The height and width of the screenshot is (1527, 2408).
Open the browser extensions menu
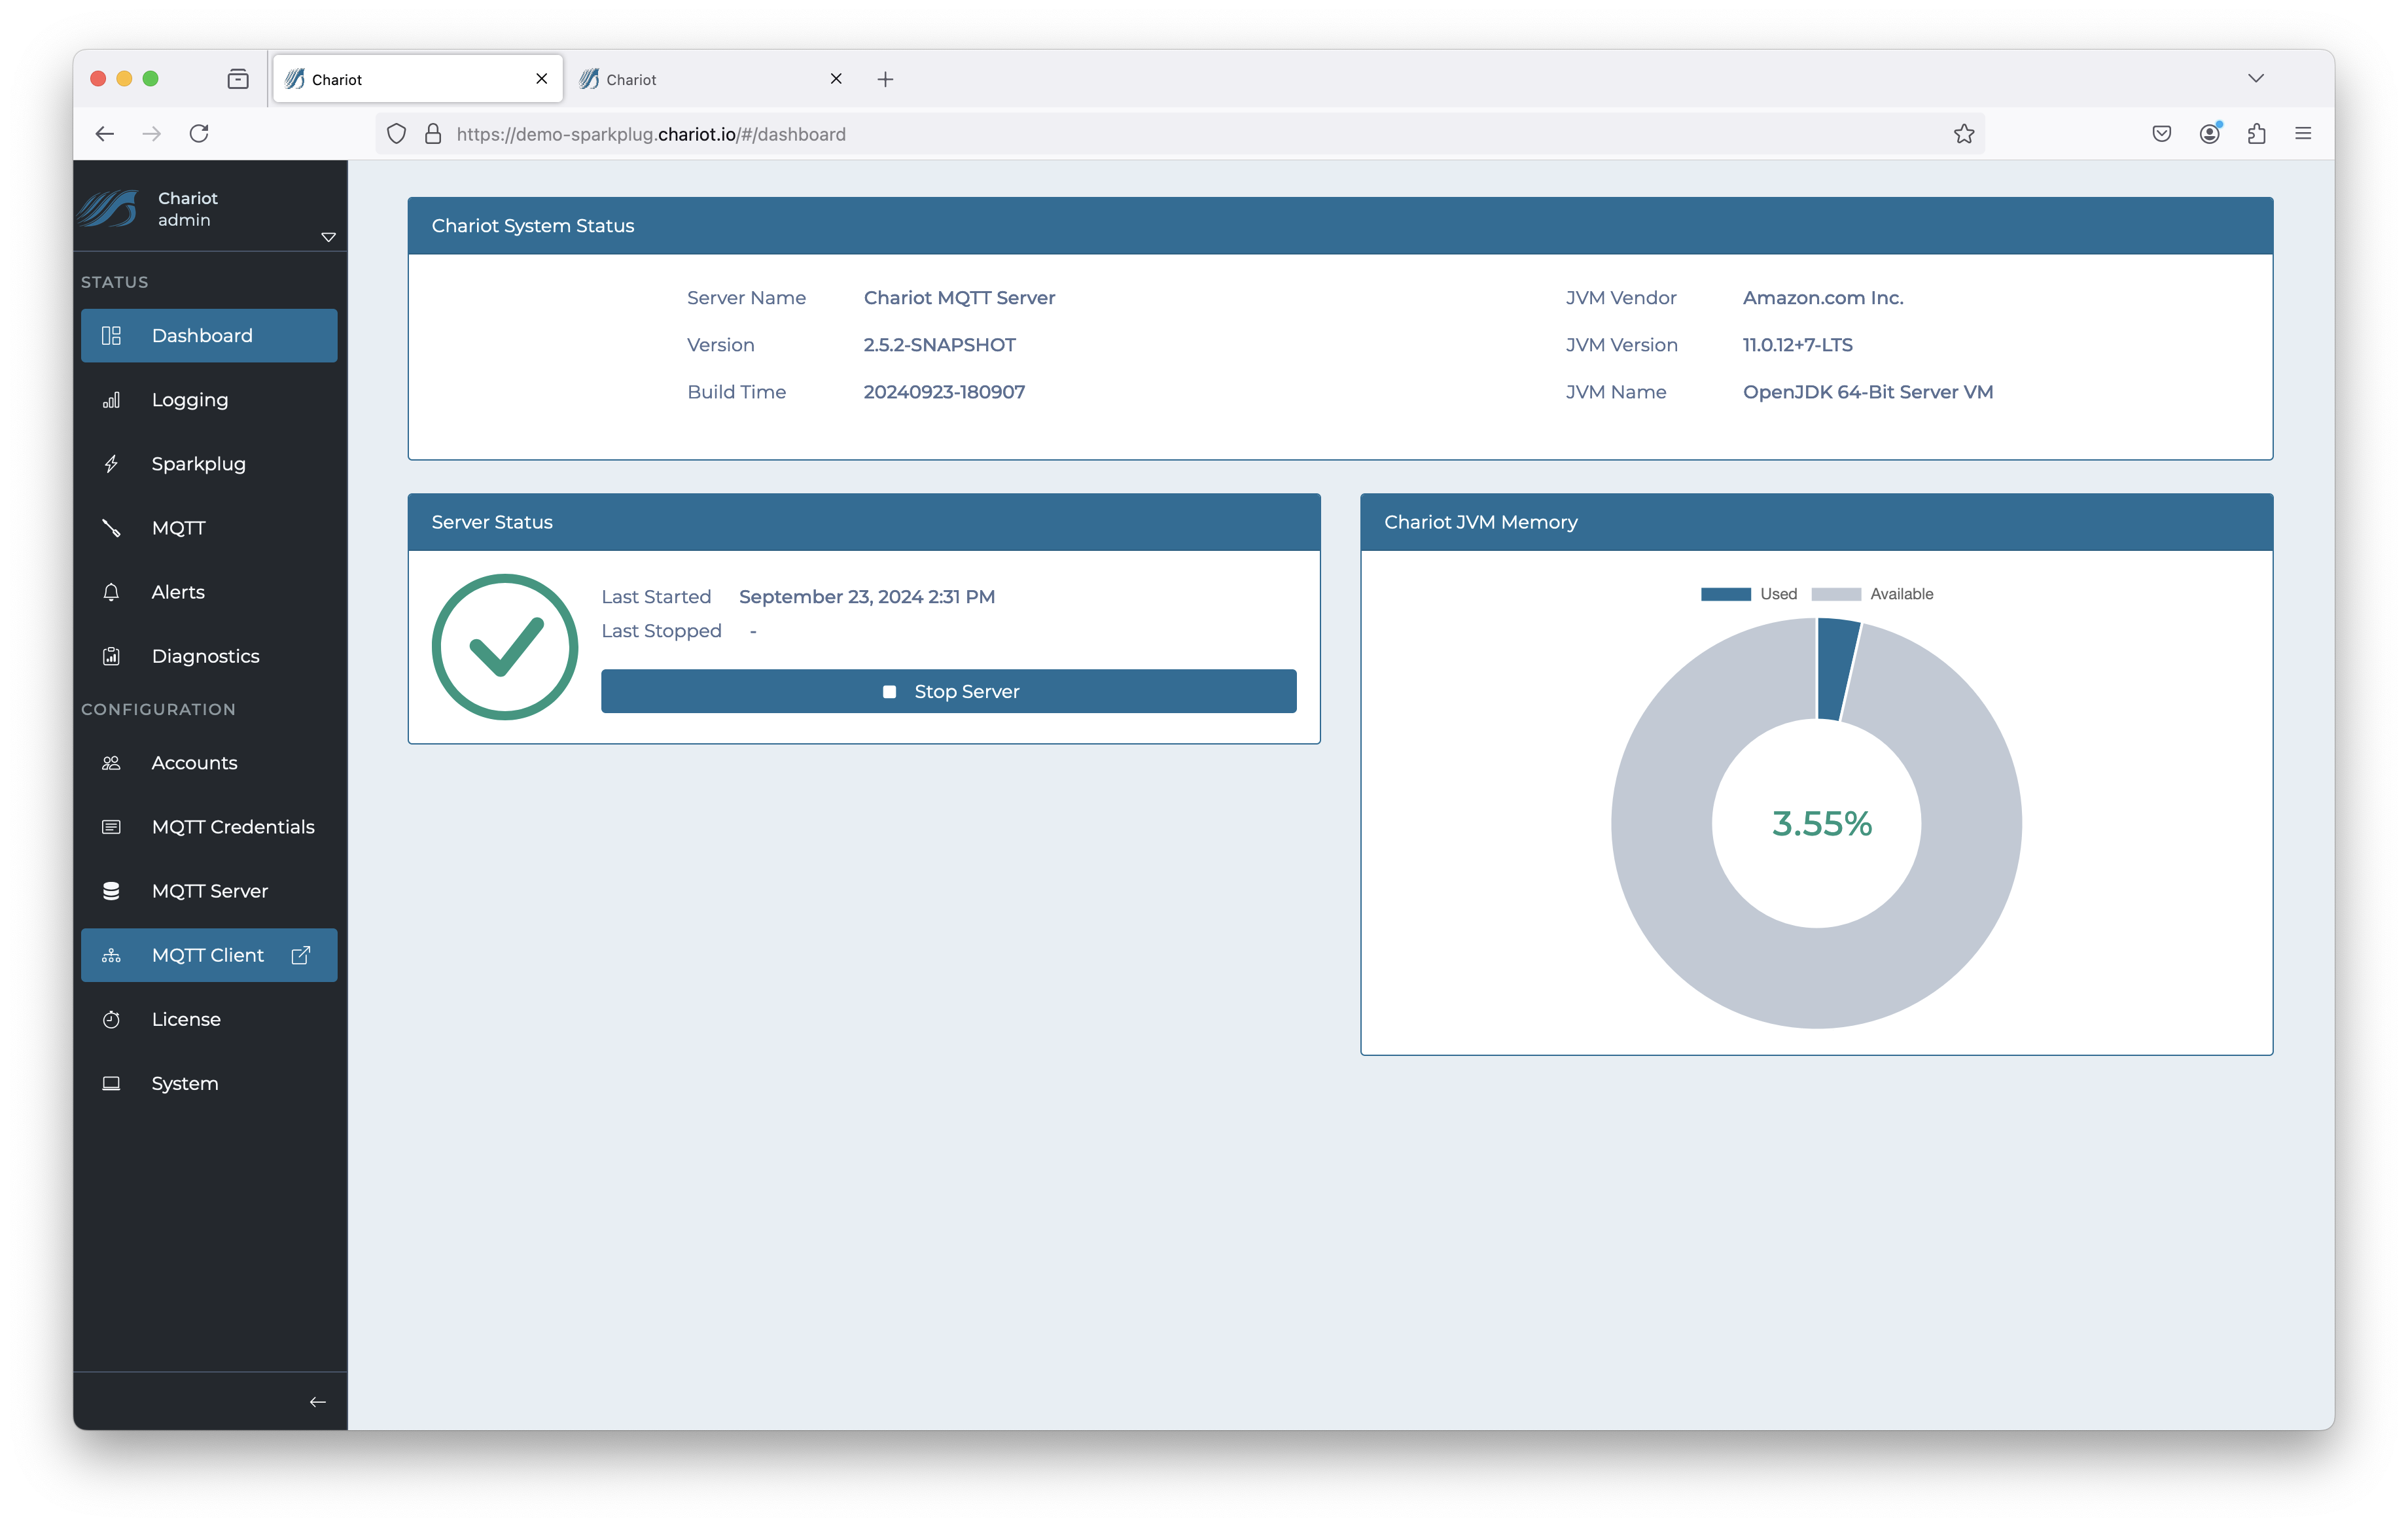2256,134
